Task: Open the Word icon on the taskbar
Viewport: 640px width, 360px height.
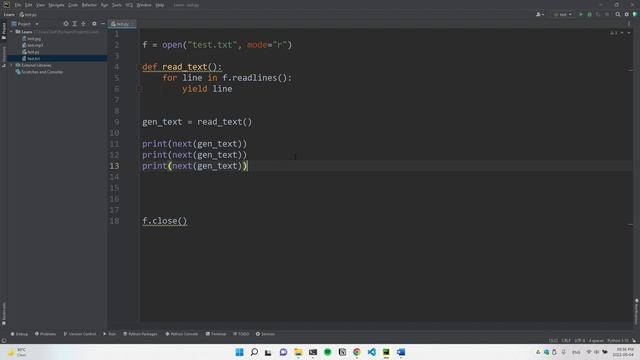Action: [401, 352]
